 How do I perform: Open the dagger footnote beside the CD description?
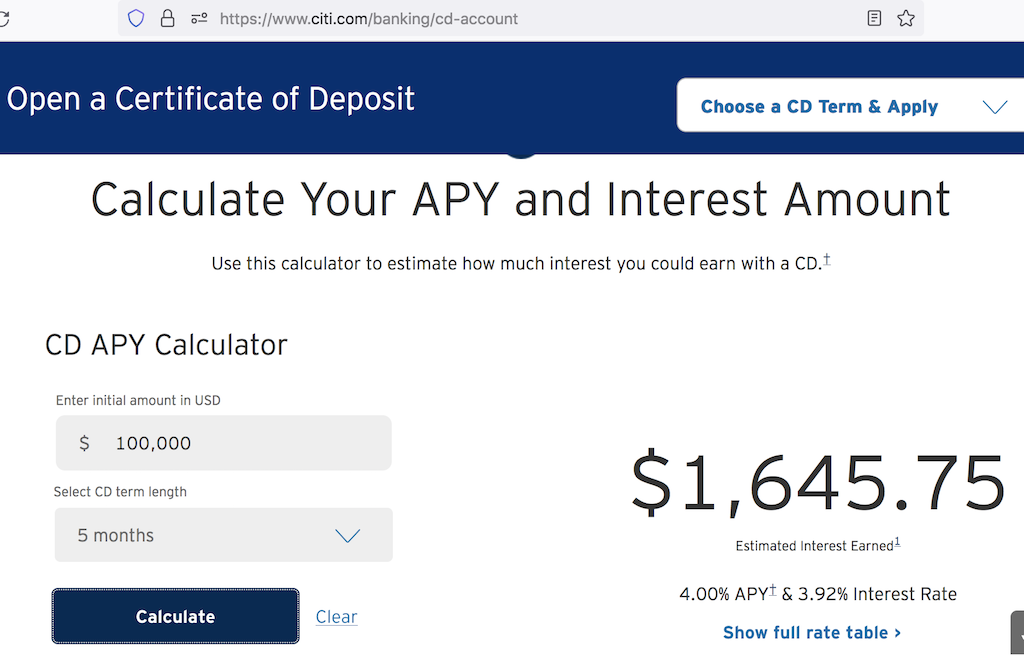pyautogui.click(x=827, y=257)
